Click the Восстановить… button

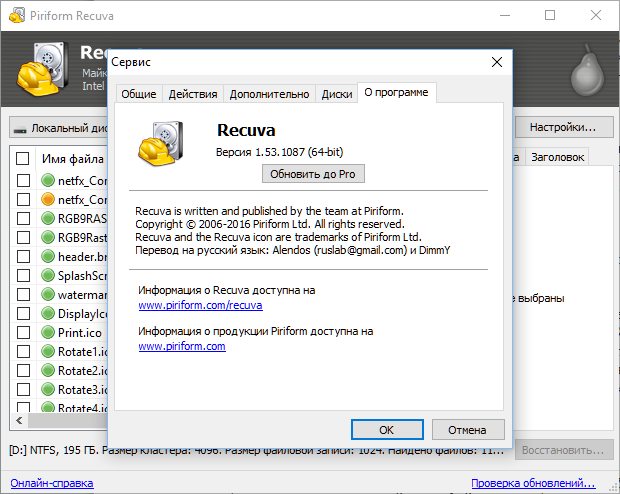[564, 450]
